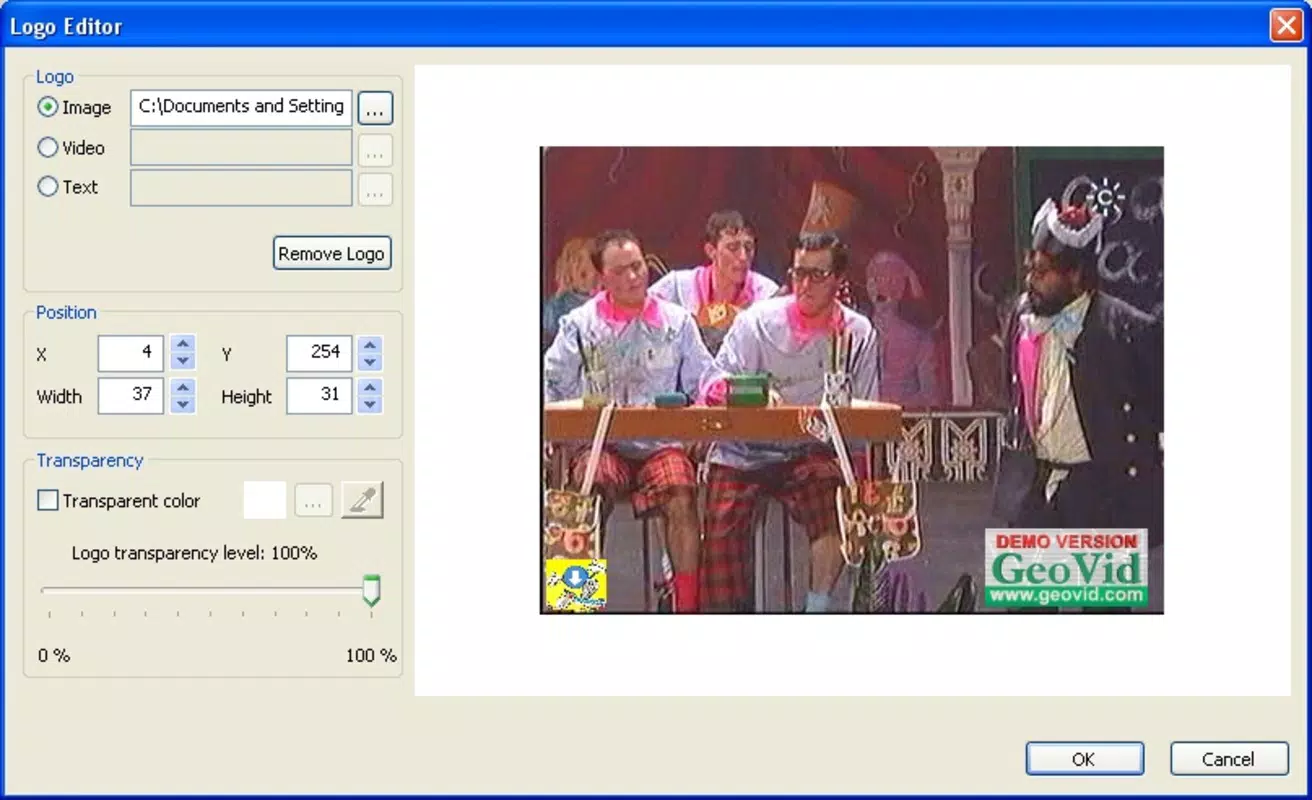Cancel the Logo Editor dialog

point(1229,759)
